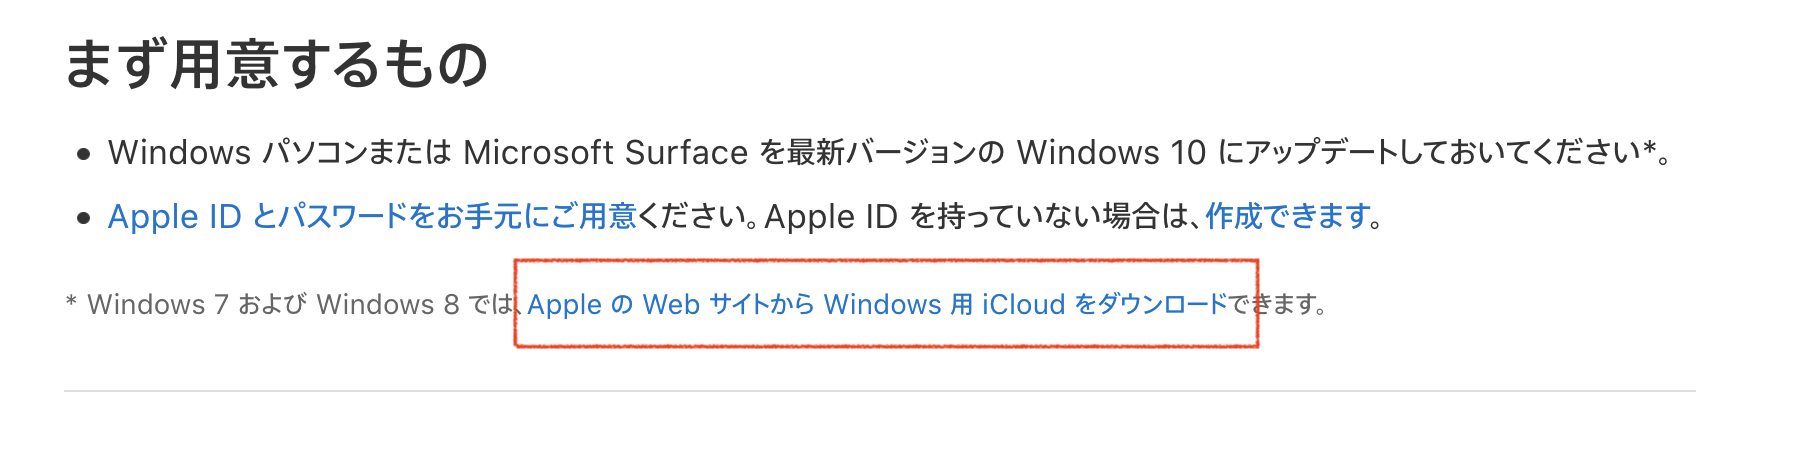This screenshot has height=456, width=1810.
Task: Click the Windows 8 text in footnote
Action: point(387,304)
